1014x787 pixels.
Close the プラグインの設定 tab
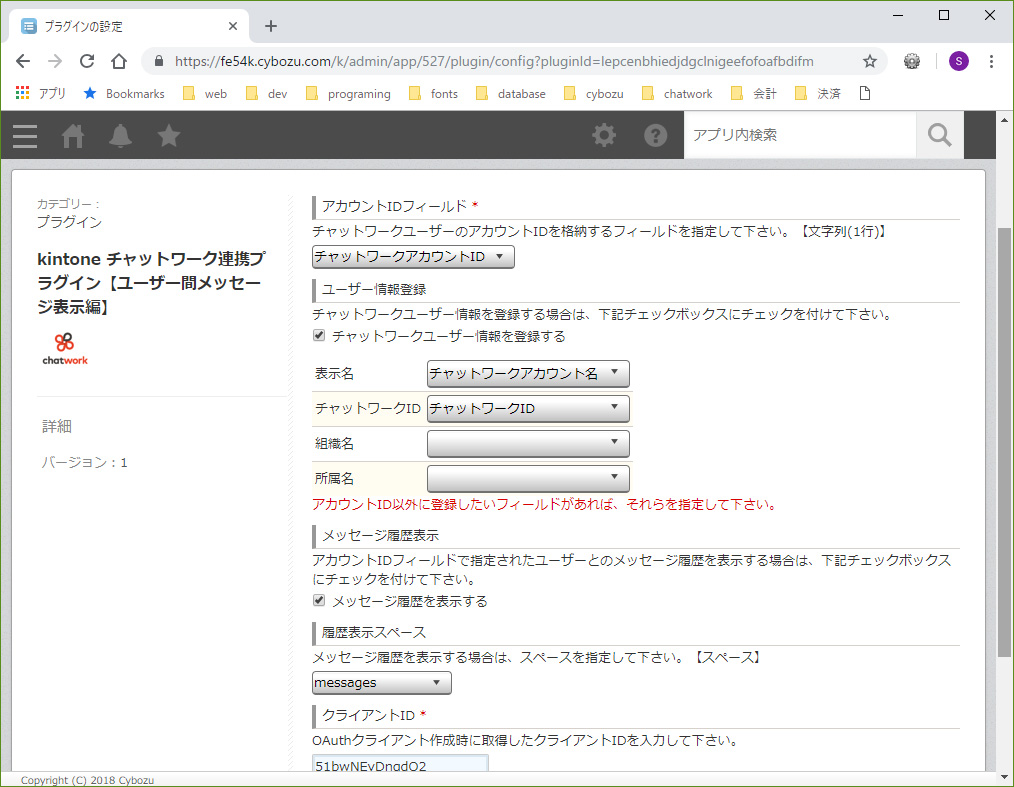(233, 26)
